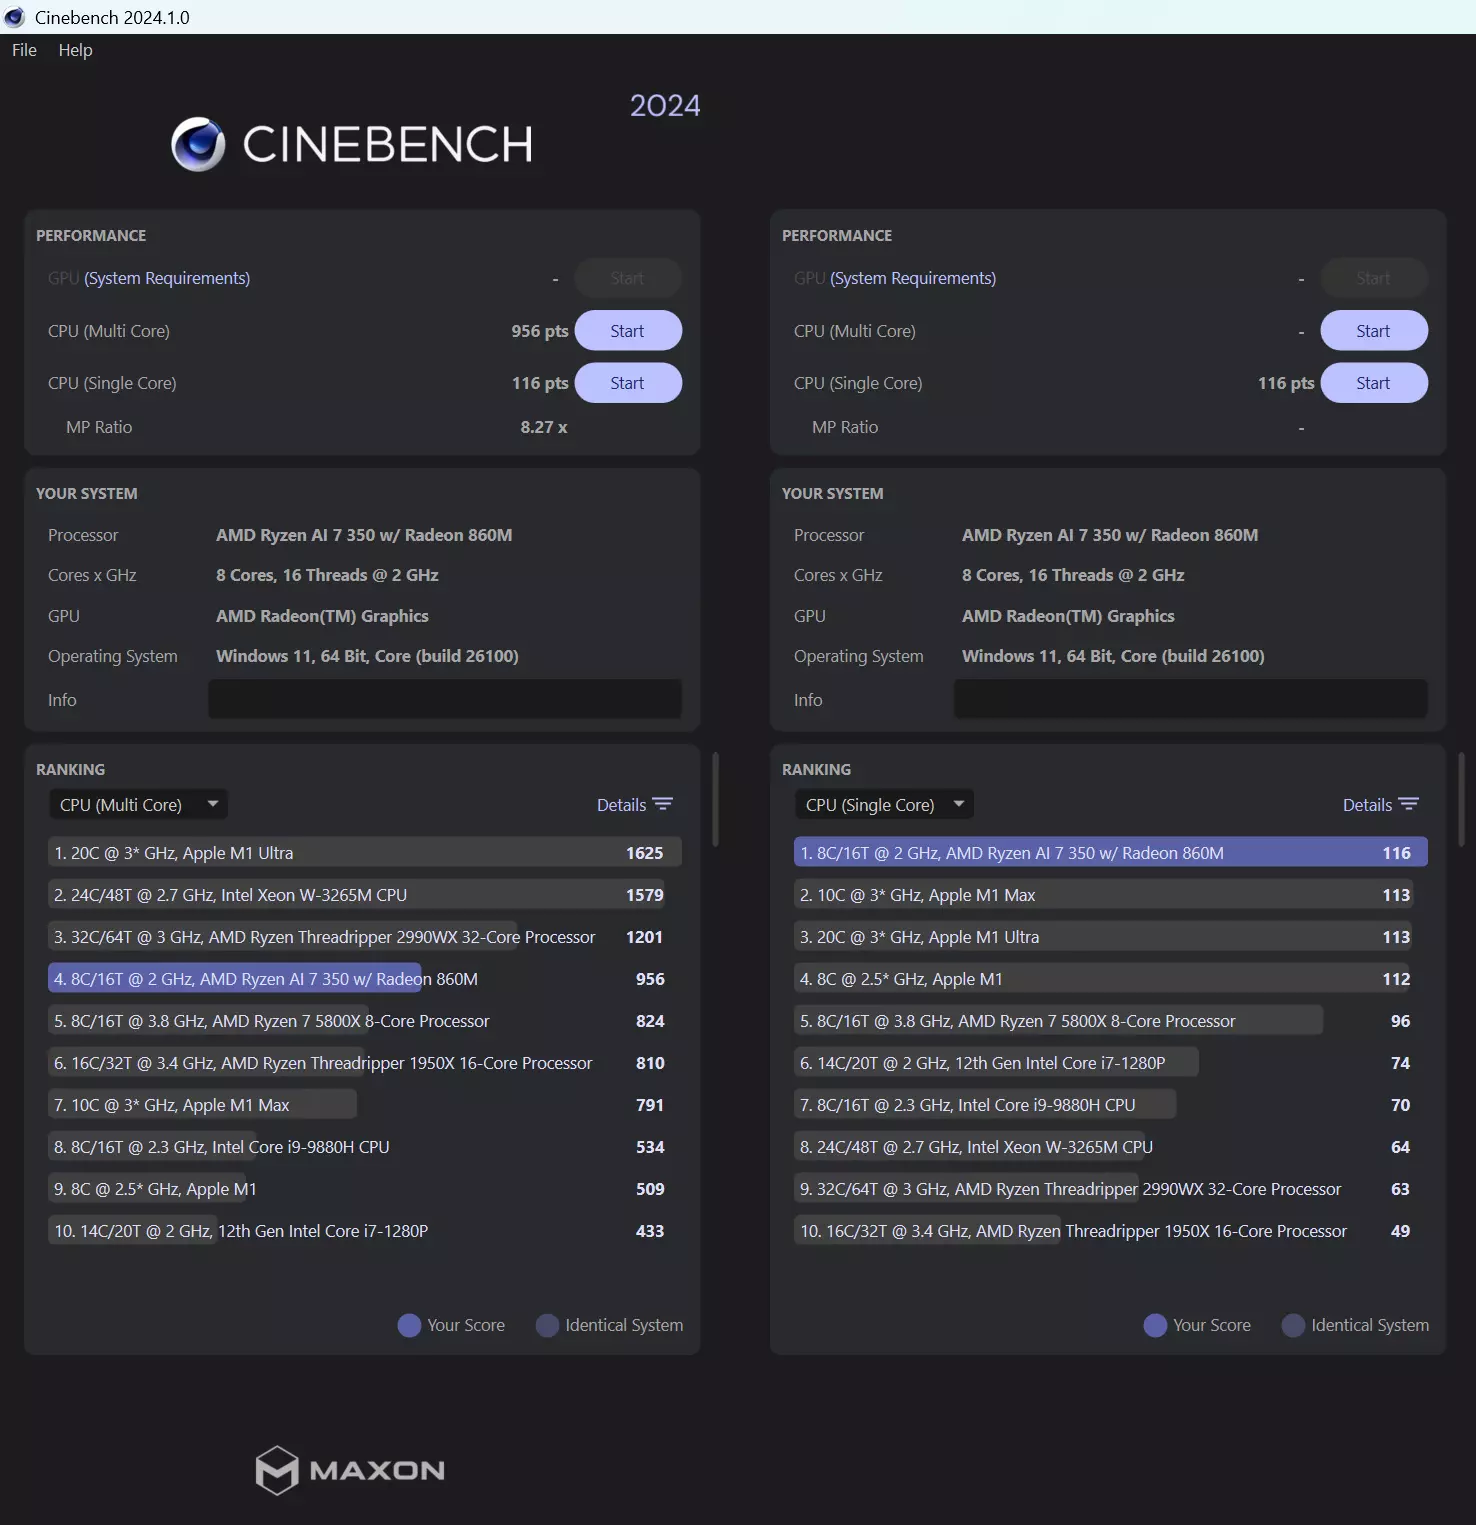Click the Details filter icon in right ranking
Image resolution: width=1476 pixels, height=1525 pixels.
click(x=1409, y=804)
